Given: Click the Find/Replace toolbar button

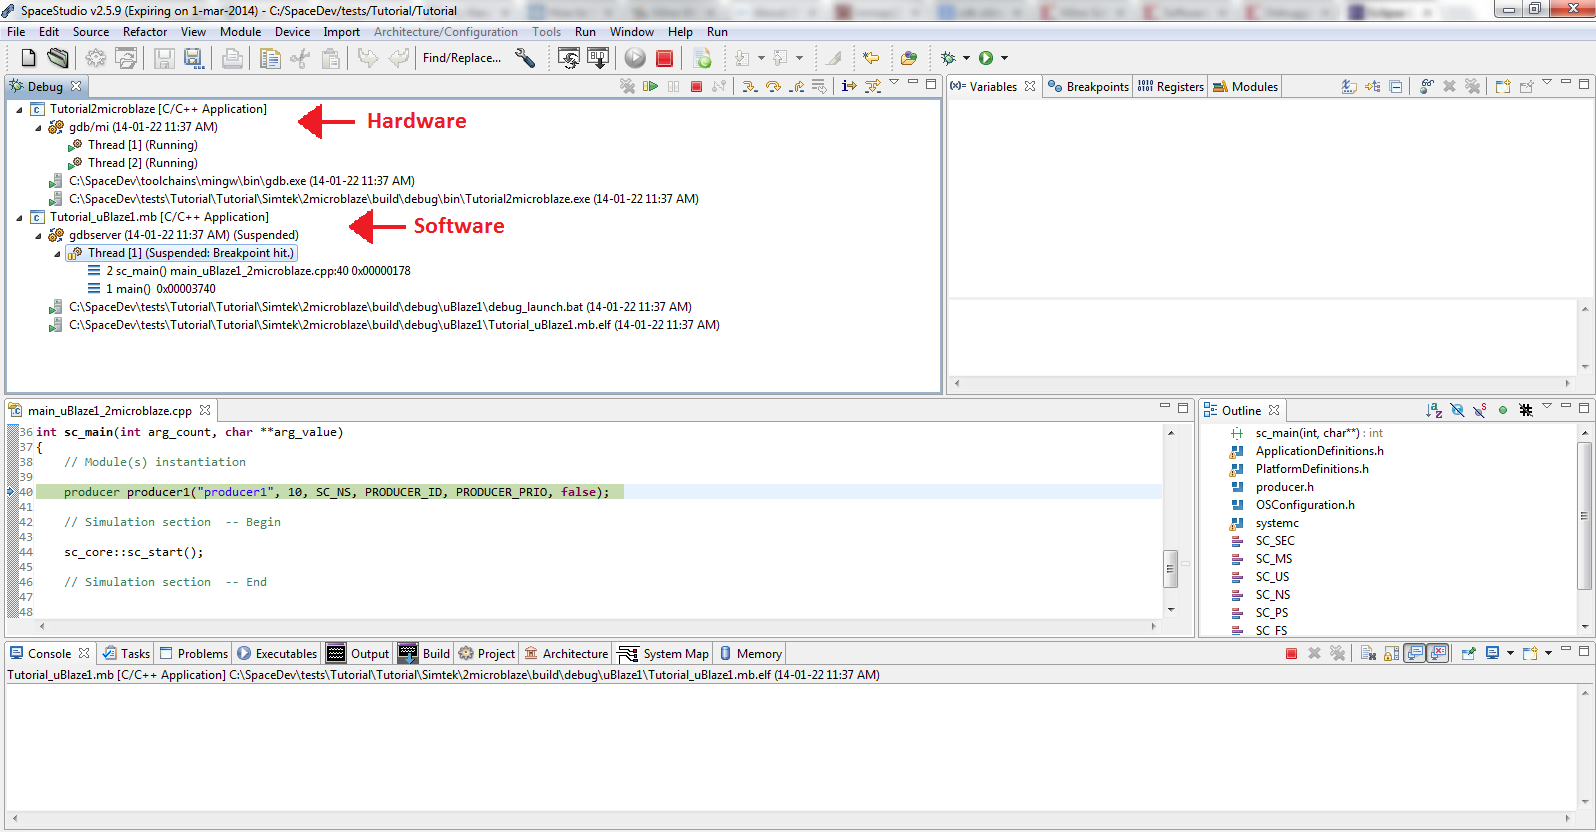Looking at the screenshot, I should tap(462, 58).
